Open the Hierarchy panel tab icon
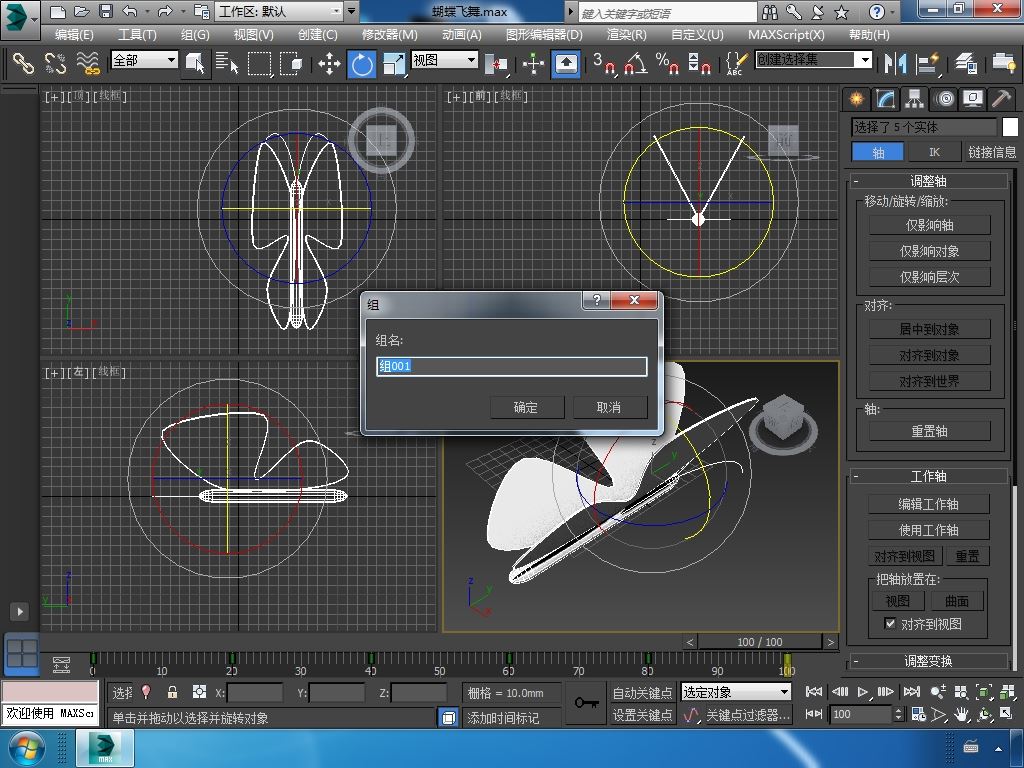The image size is (1024, 768). click(x=914, y=98)
